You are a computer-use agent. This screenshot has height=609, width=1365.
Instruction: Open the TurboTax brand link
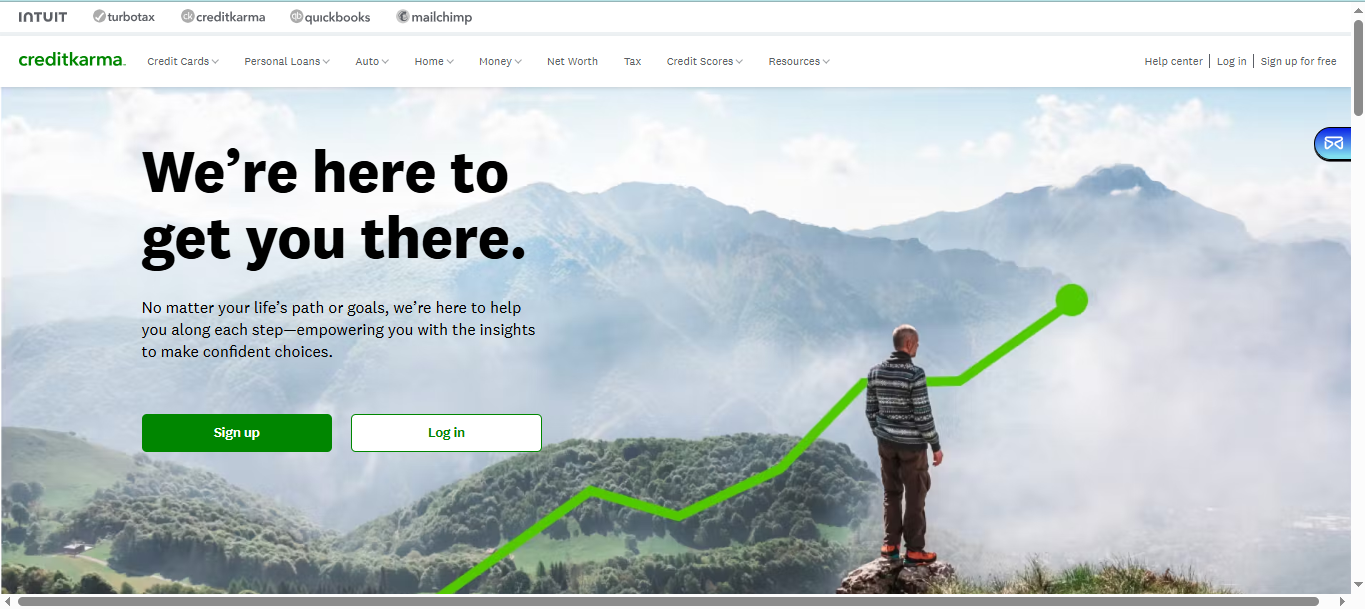[124, 17]
